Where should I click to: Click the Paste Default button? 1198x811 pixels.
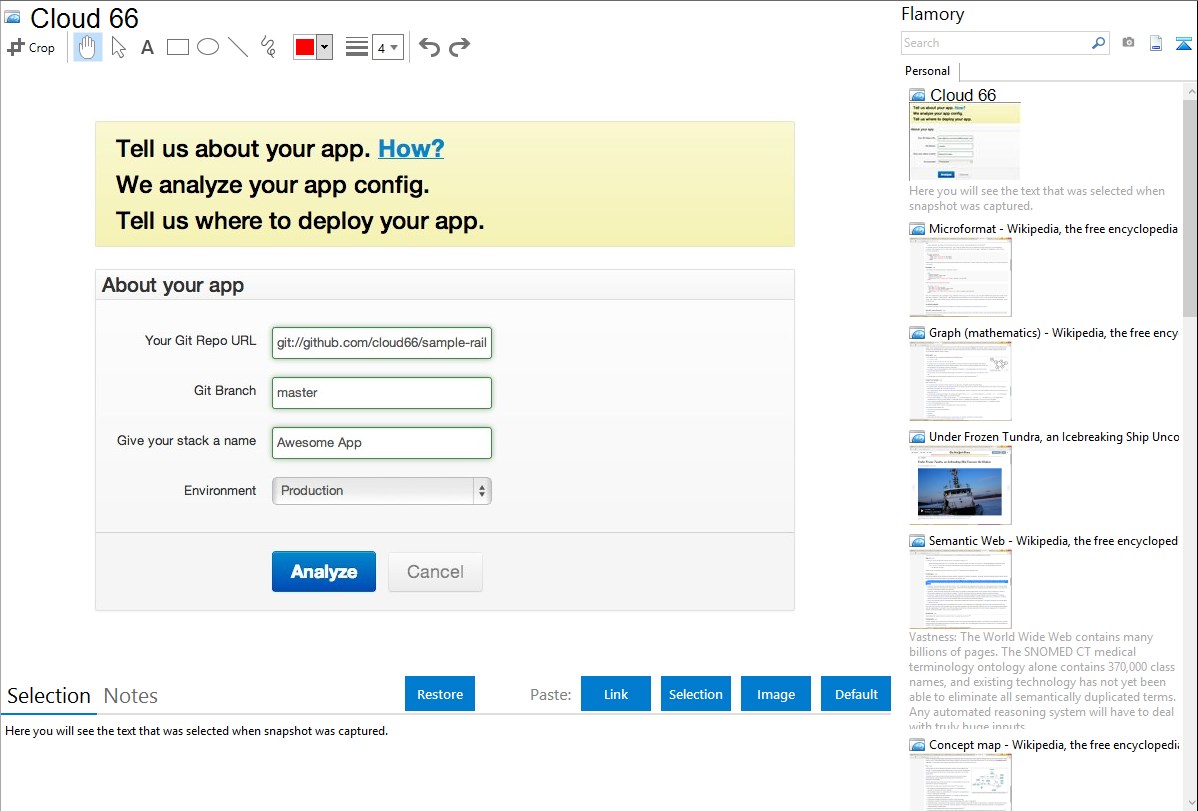856,694
